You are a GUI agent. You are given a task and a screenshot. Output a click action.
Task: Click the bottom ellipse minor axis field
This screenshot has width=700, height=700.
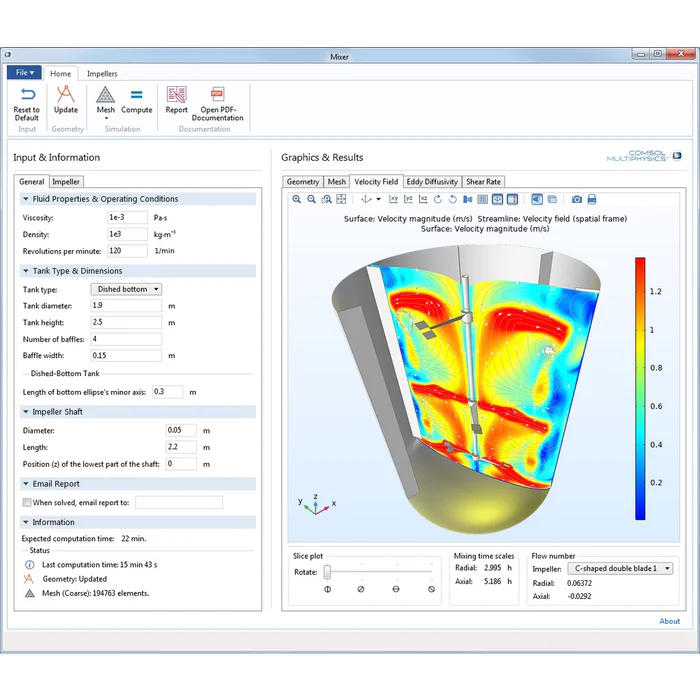pos(167,392)
